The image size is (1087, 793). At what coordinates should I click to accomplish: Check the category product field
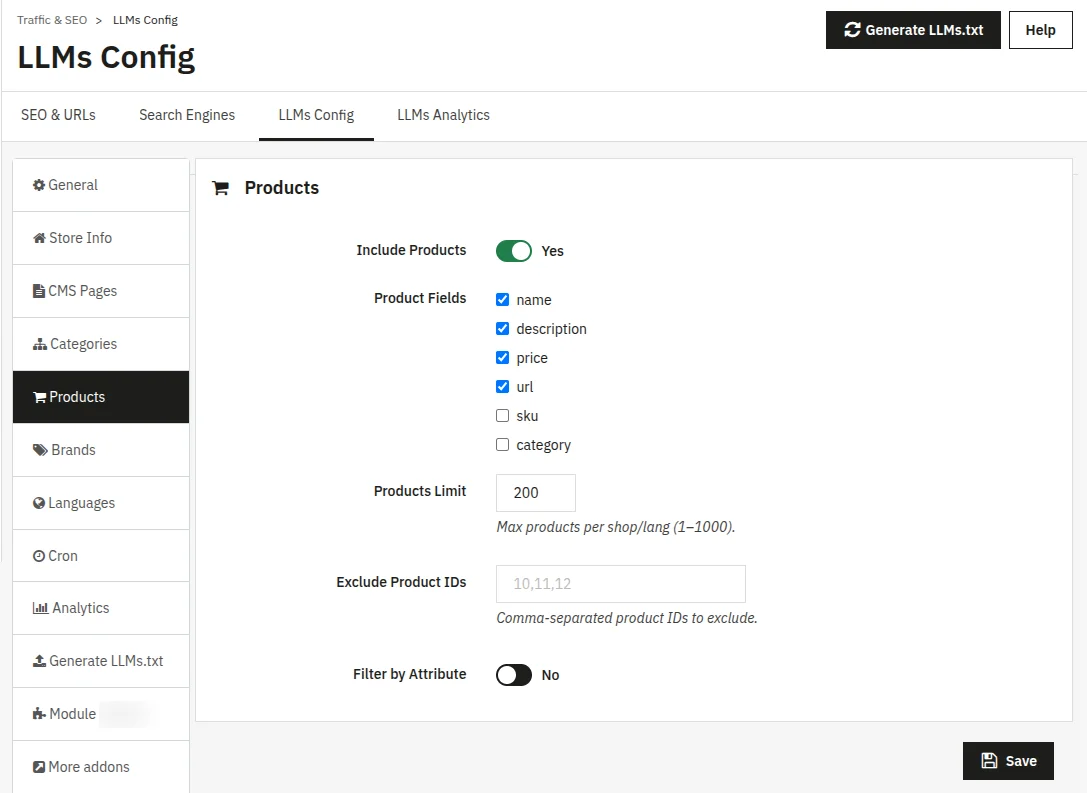pyautogui.click(x=503, y=445)
